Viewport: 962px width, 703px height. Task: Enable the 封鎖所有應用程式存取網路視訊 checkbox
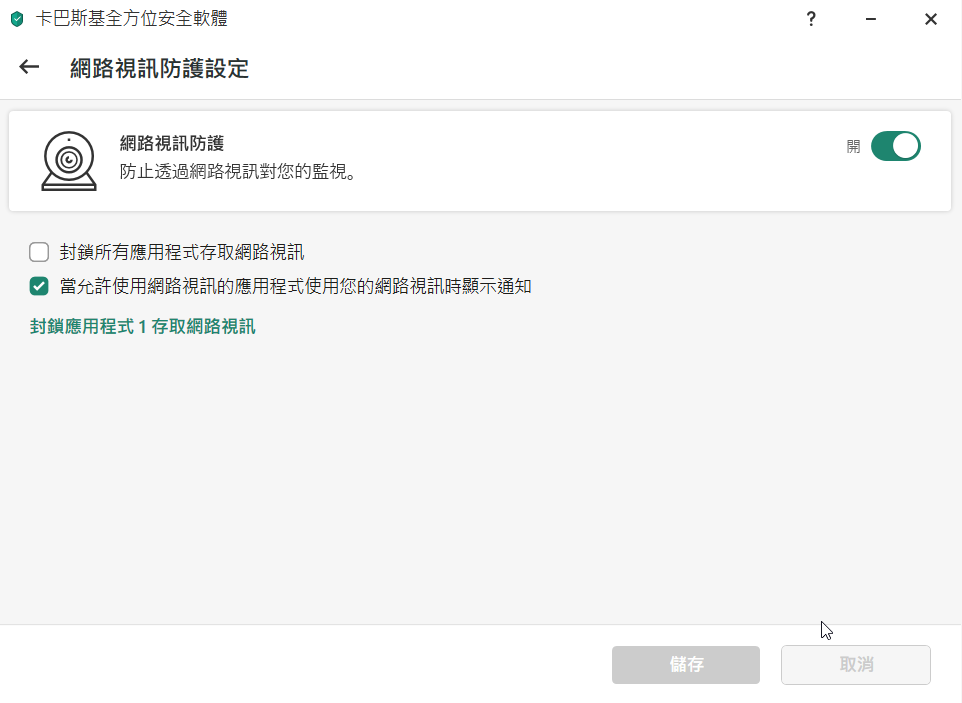(39, 252)
